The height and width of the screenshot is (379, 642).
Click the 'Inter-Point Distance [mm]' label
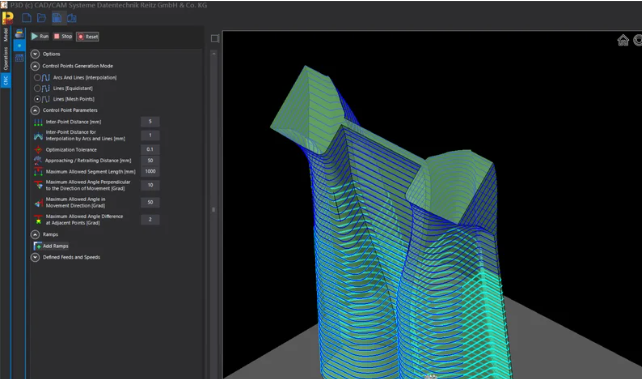coord(73,122)
